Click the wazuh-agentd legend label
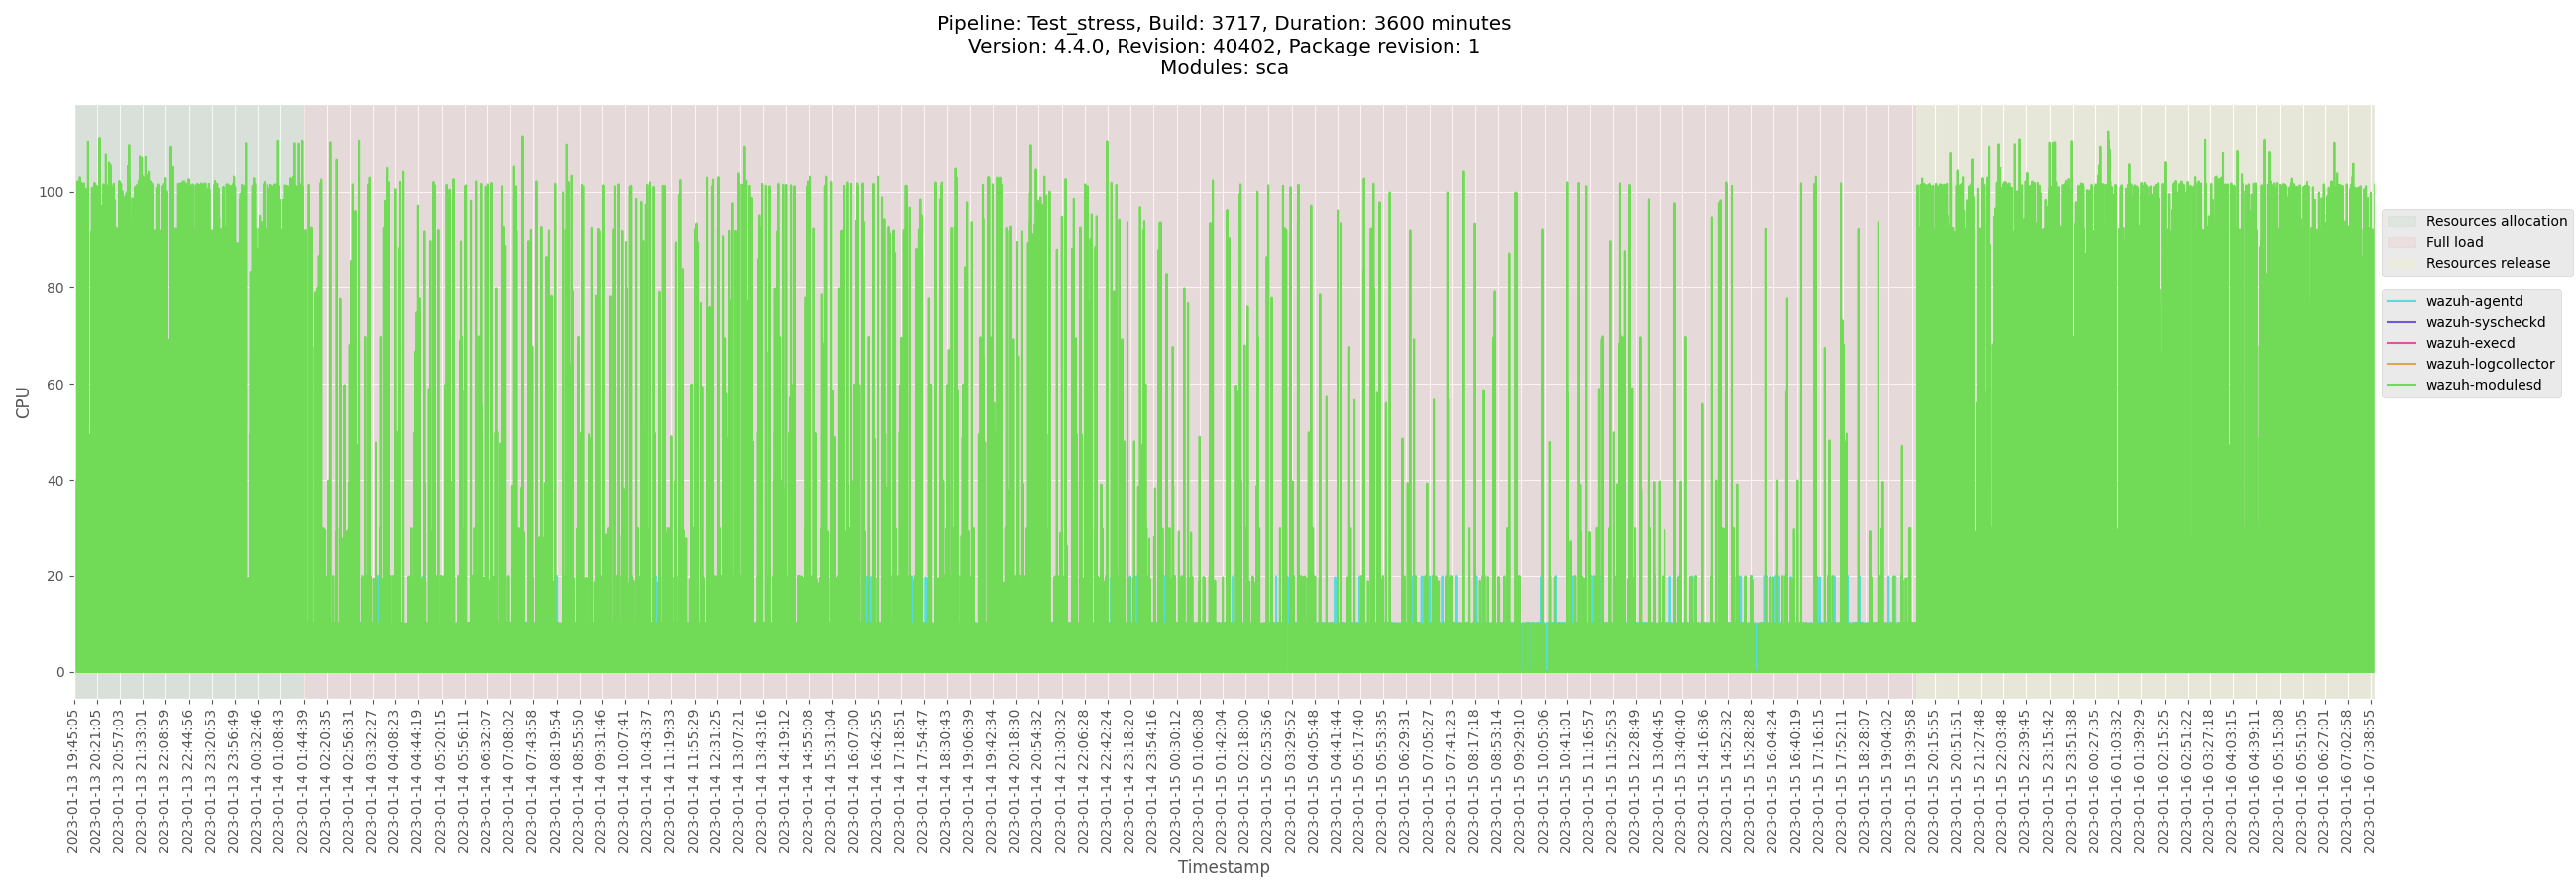Screen dimensions: 2576x892 coord(2474,301)
